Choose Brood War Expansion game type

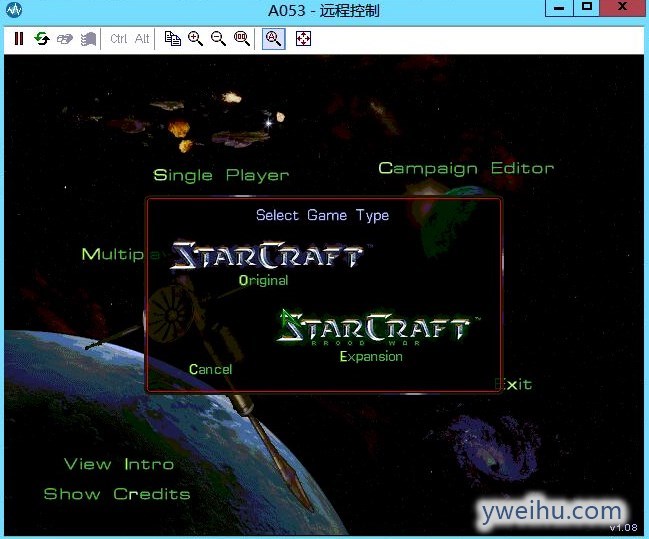(371, 356)
